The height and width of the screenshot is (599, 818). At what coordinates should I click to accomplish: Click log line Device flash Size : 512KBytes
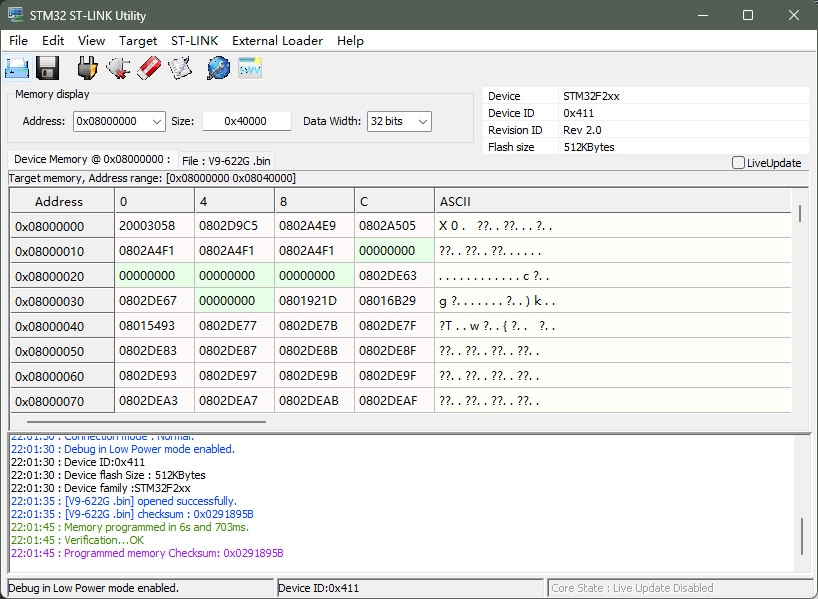(108, 475)
